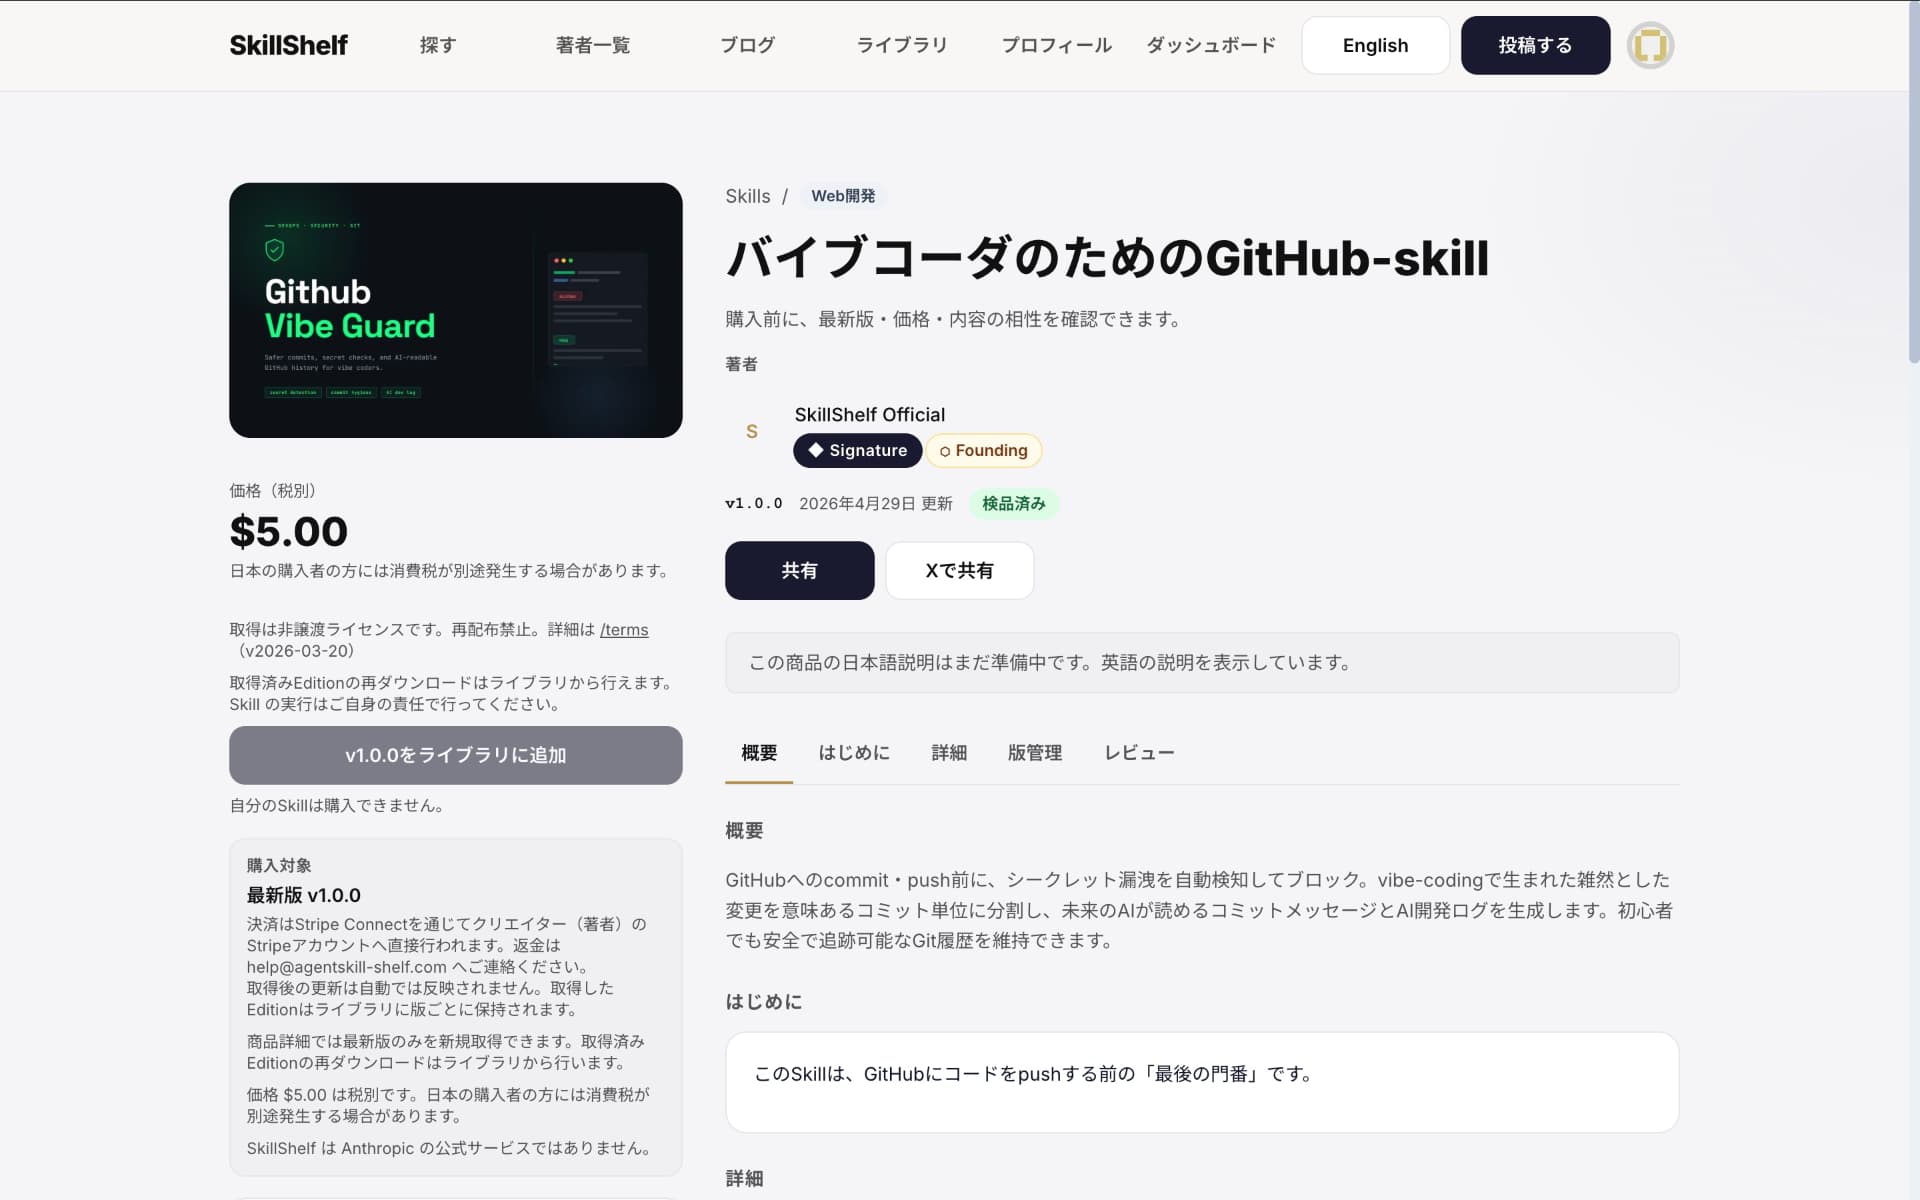
Task: Open the user avatar icon in header
Action: 1650,45
